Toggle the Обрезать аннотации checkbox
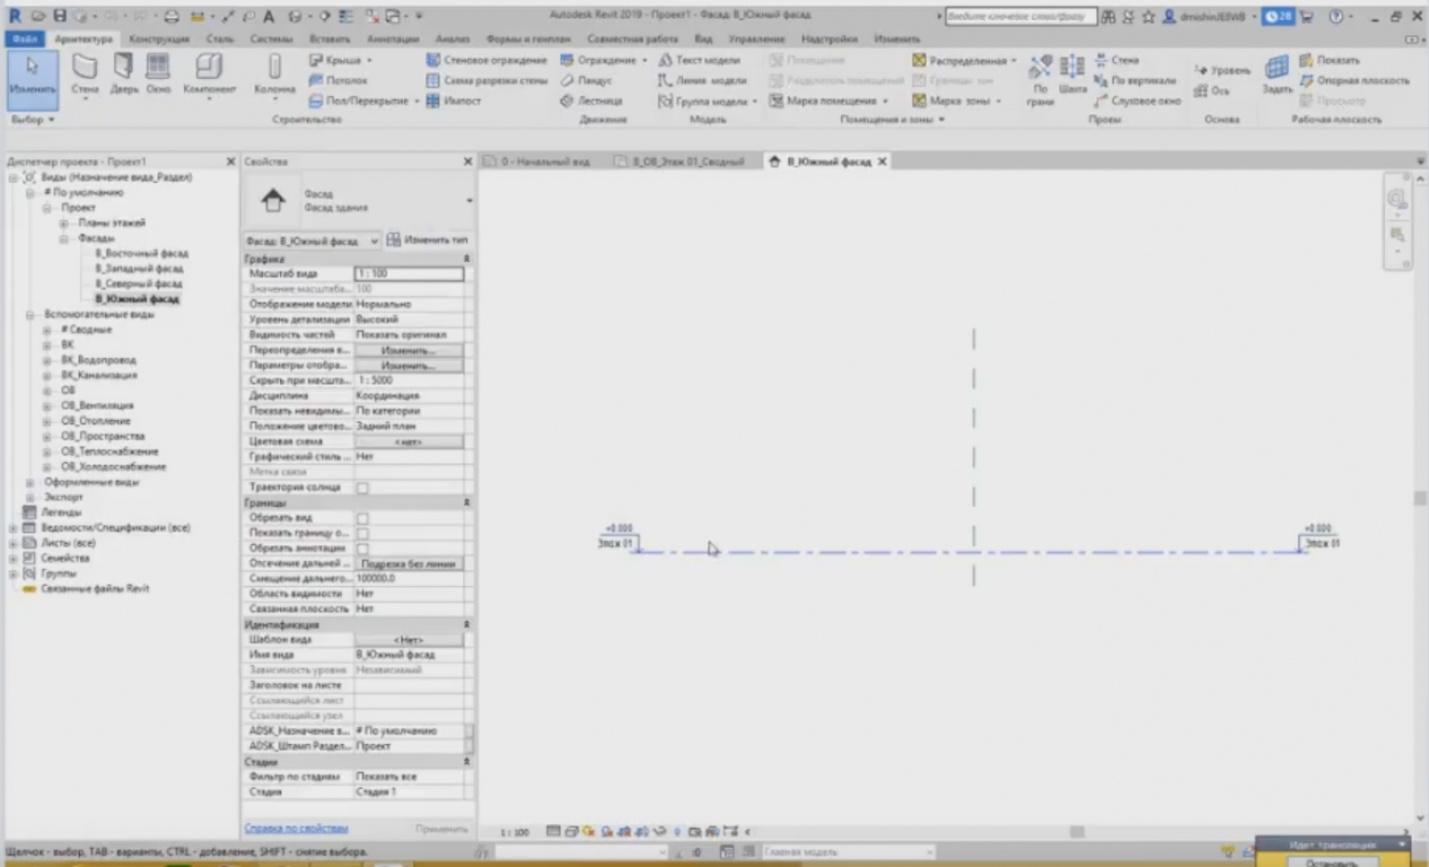Screen dimensions: 1429x867 coord(363,549)
